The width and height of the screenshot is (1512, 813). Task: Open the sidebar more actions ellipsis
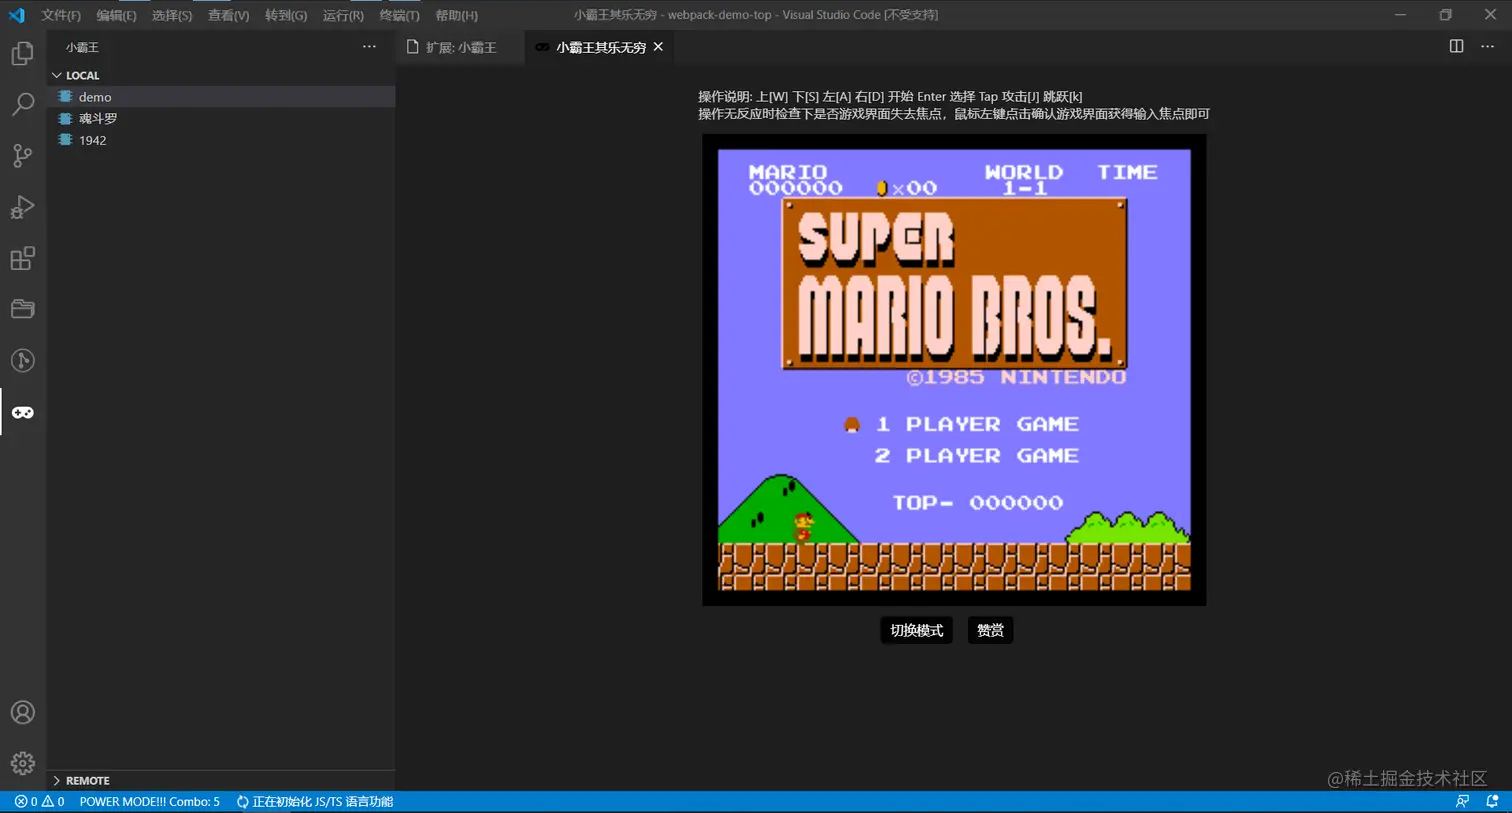pyautogui.click(x=369, y=47)
